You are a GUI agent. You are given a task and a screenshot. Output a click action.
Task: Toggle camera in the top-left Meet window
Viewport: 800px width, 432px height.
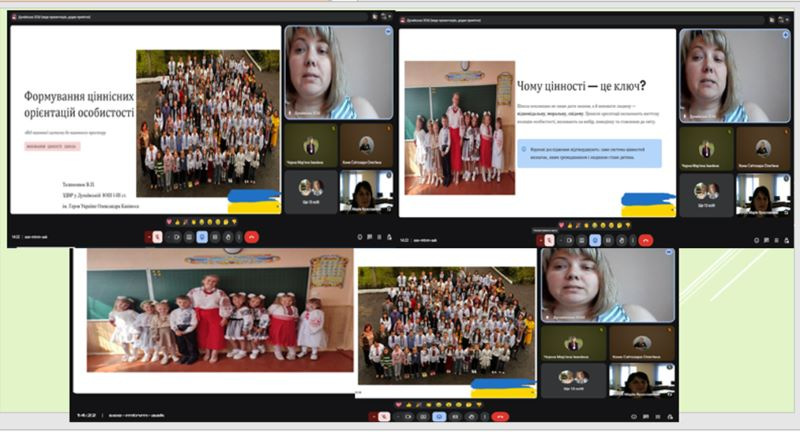pyautogui.click(x=177, y=237)
